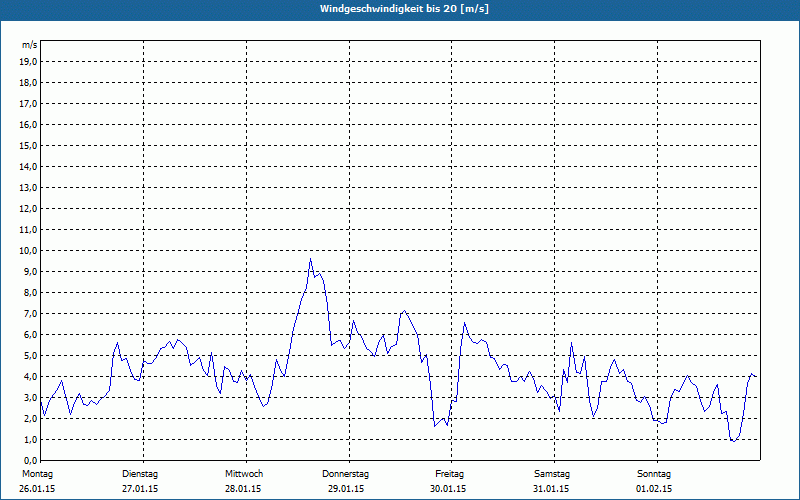Click the '14,0' y-axis label
The height and width of the screenshot is (500, 800).
28,166
